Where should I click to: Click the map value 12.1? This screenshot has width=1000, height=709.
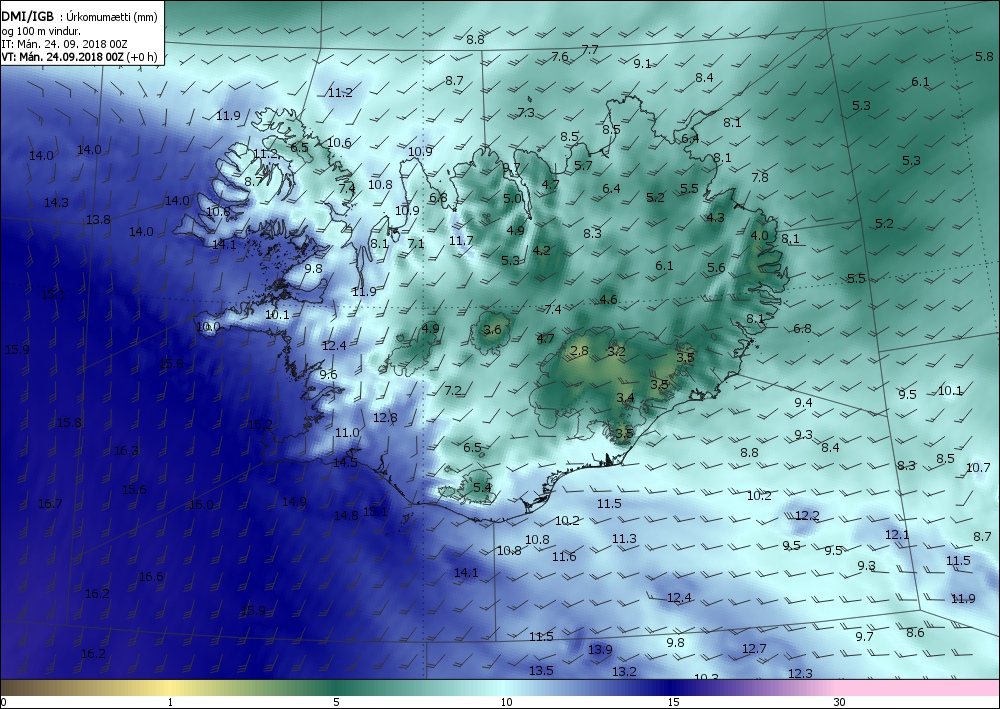tap(897, 534)
